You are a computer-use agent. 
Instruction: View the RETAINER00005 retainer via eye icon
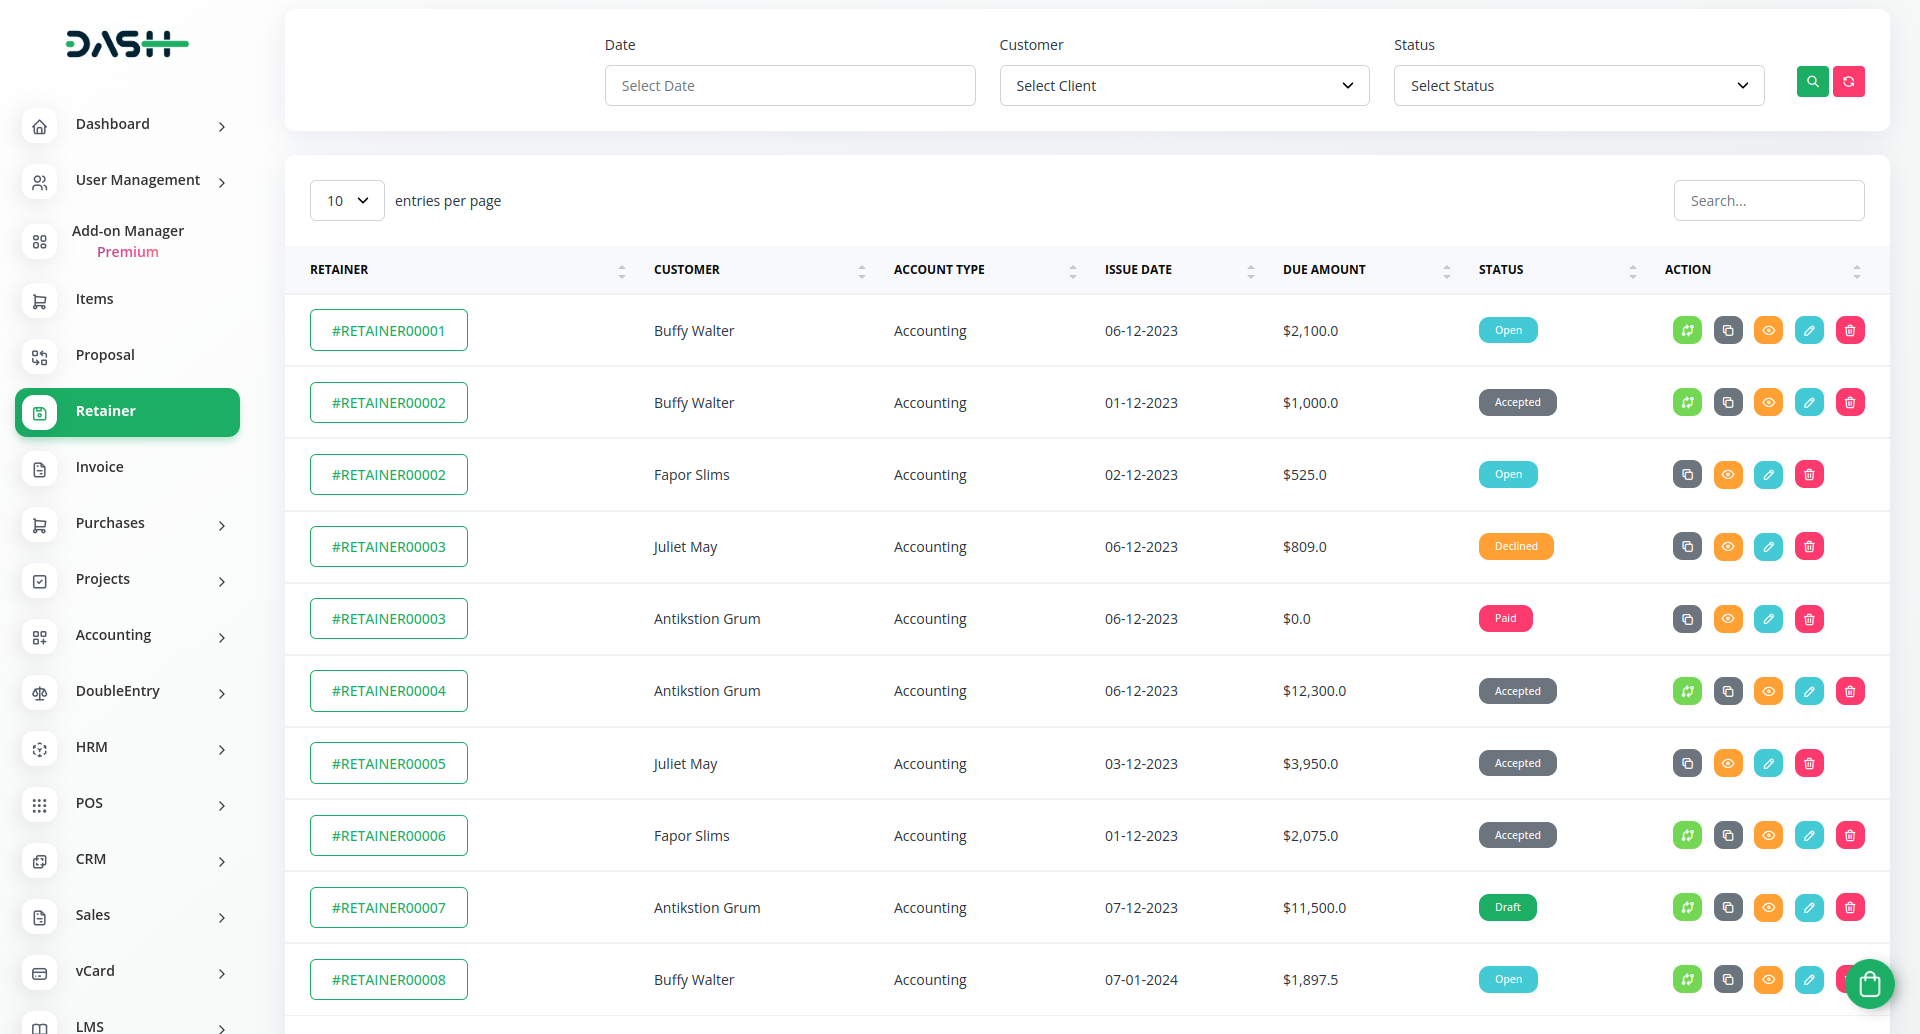tap(1727, 764)
